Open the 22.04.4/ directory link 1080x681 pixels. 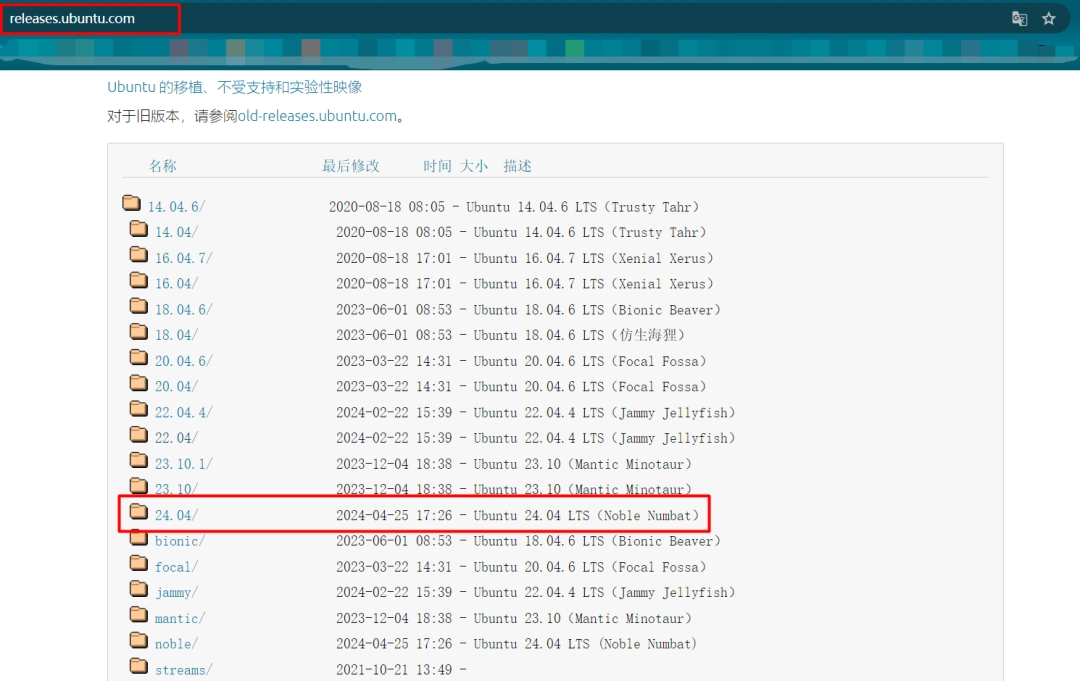click(184, 412)
